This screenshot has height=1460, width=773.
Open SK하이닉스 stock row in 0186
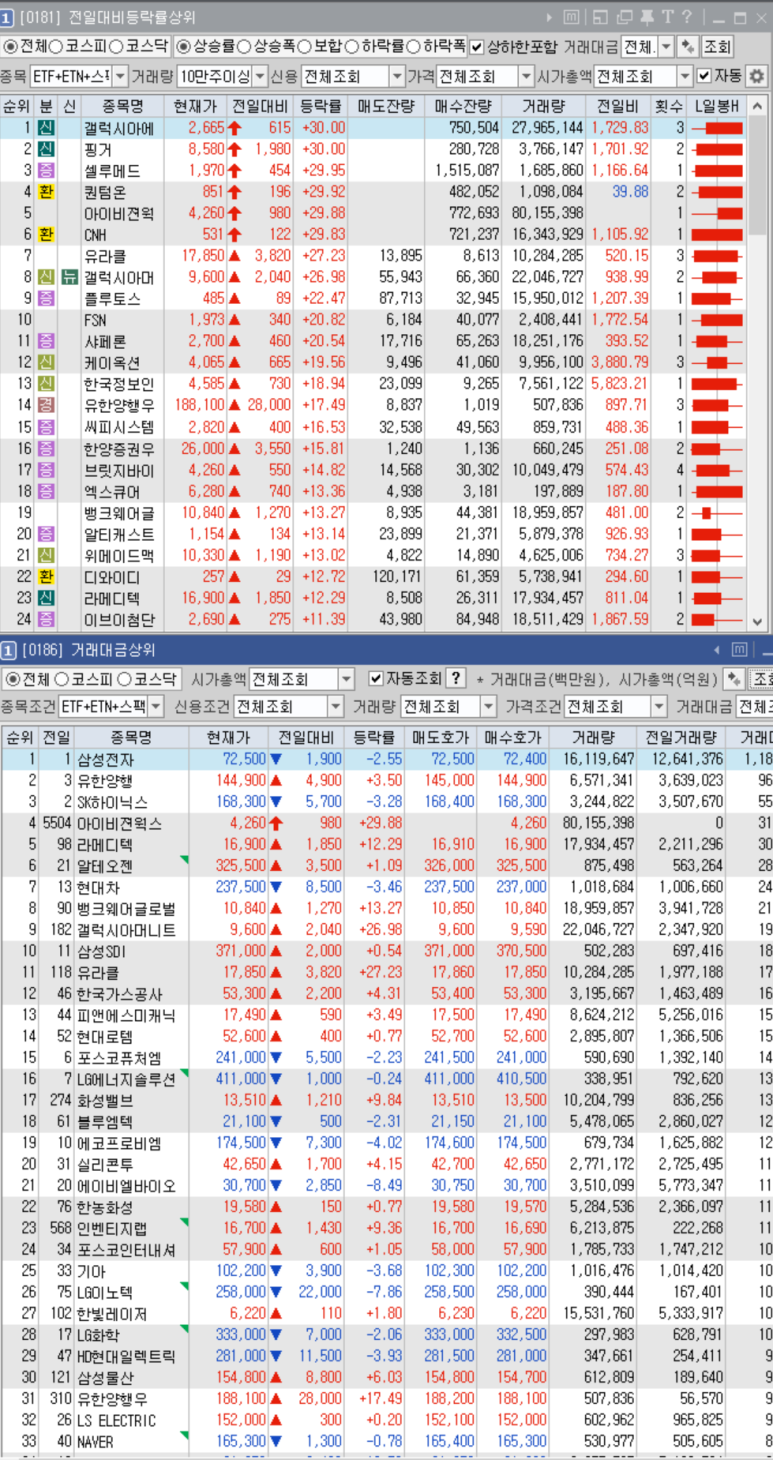coord(386,802)
